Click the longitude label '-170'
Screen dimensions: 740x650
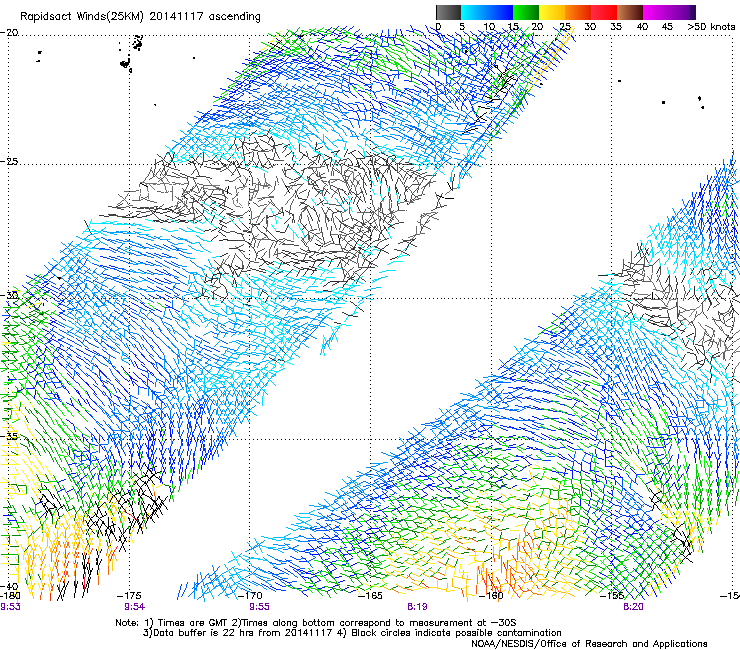(250, 596)
